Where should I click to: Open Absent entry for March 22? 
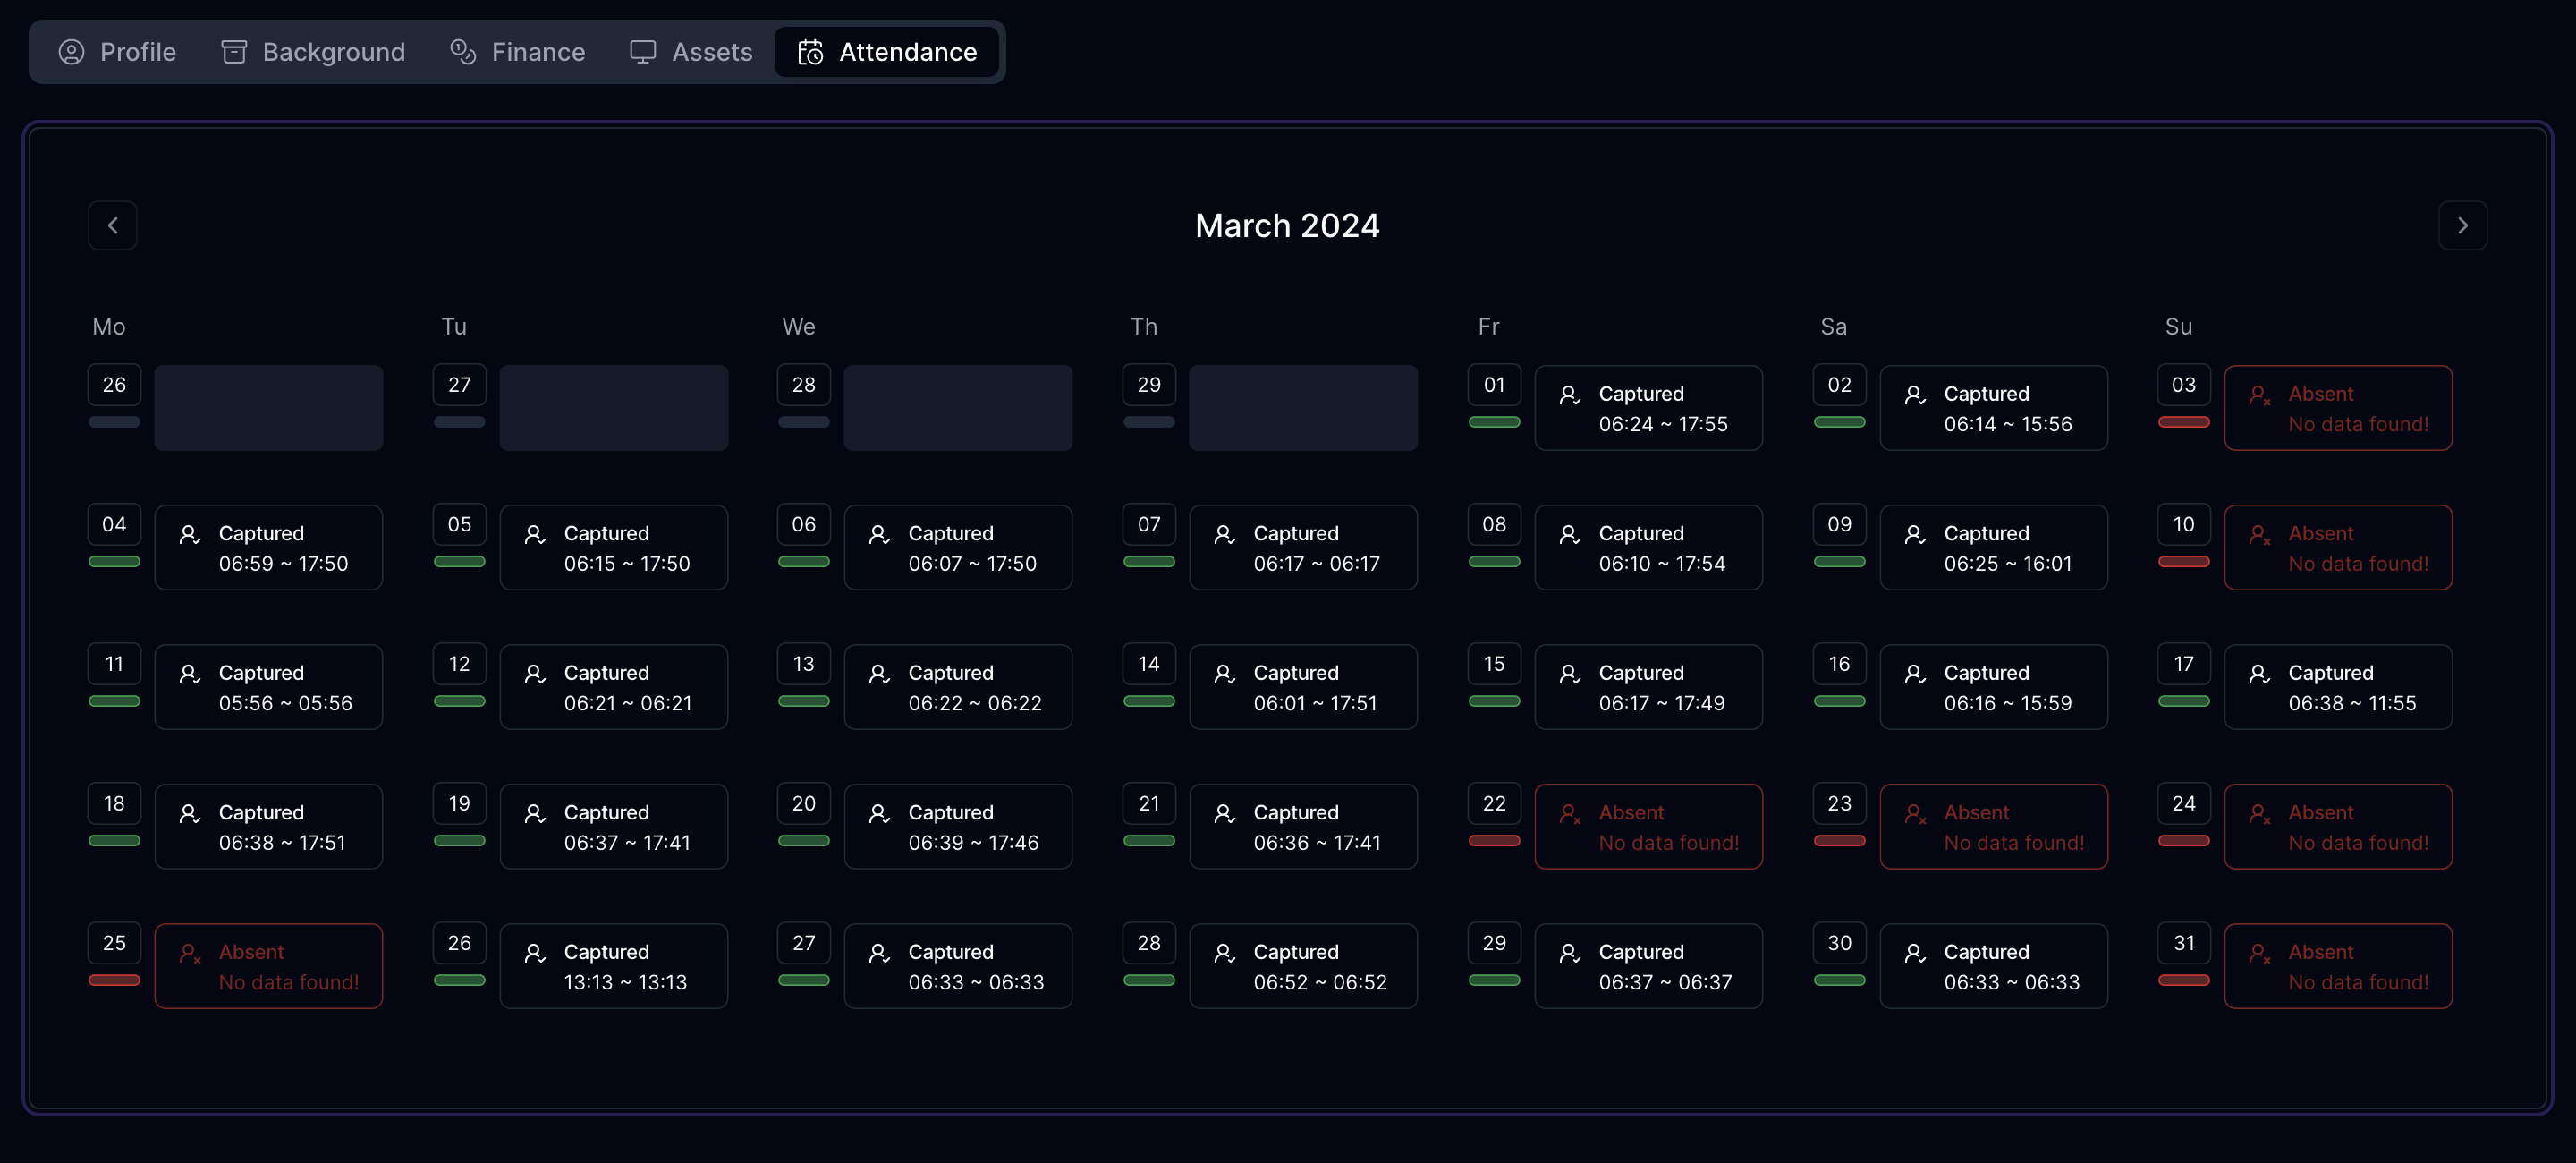[x=1648, y=827]
